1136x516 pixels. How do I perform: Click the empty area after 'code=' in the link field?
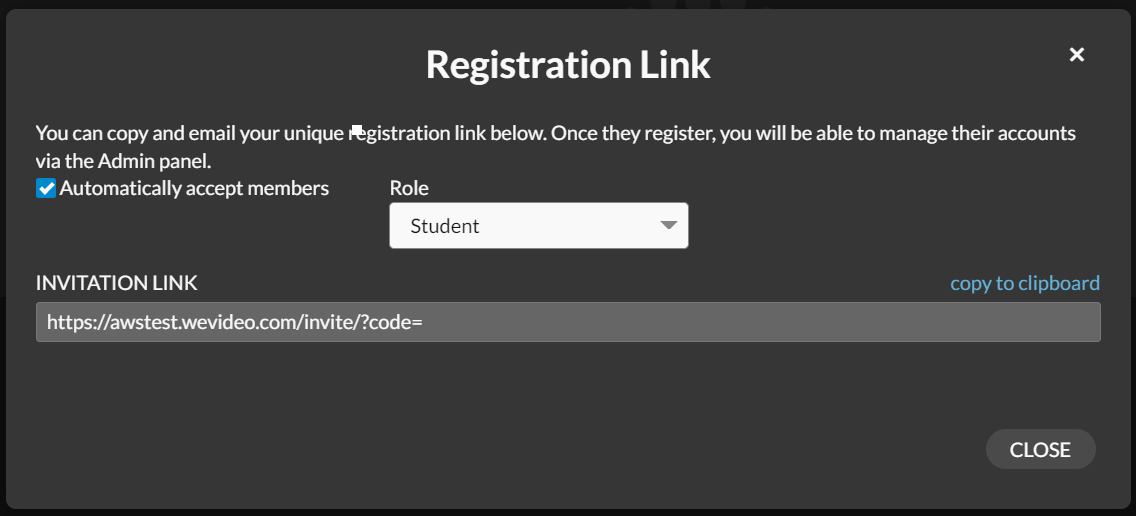click(761, 322)
